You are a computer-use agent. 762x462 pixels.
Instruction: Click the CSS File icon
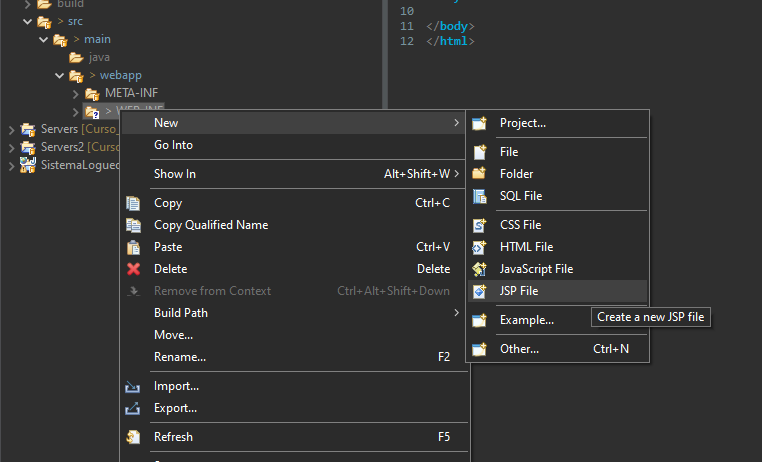pos(480,225)
